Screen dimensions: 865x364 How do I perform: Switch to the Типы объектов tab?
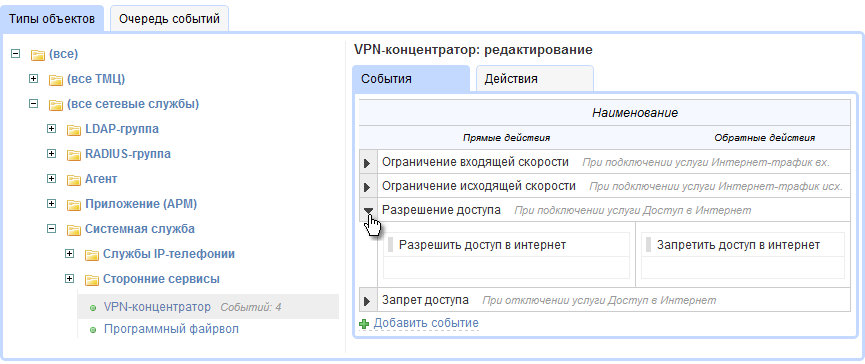(52, 19)
